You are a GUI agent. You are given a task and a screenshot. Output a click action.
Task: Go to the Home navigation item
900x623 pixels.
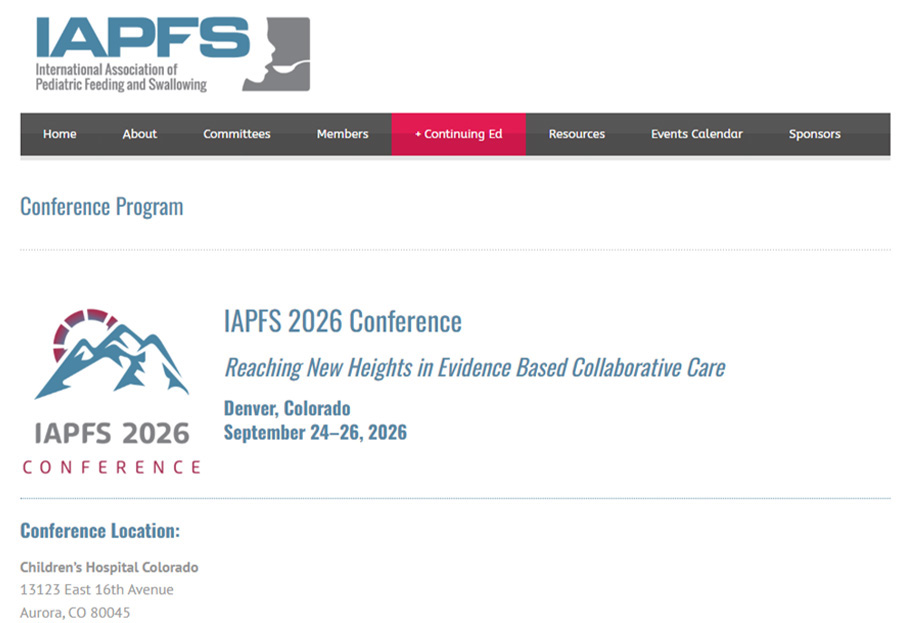click(60, 134)
